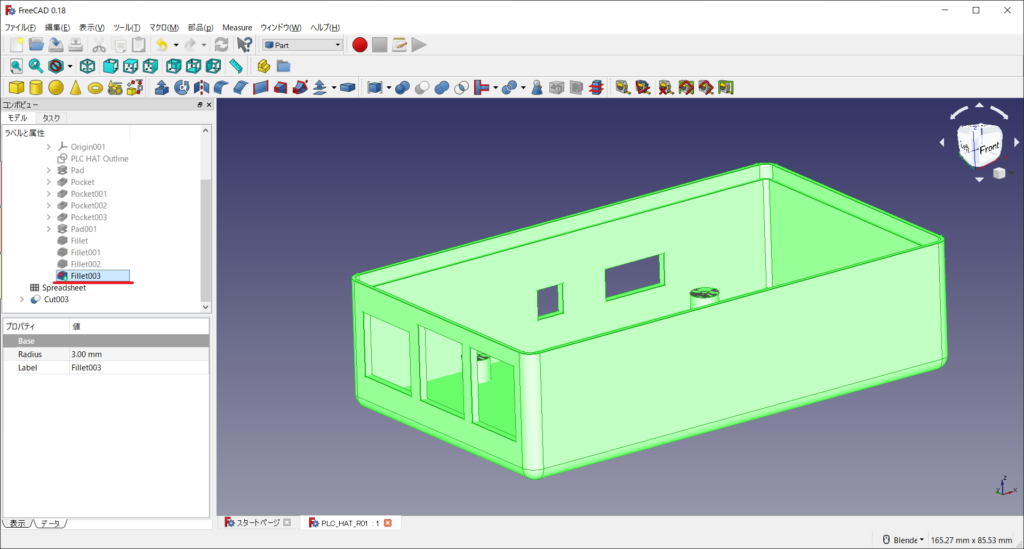This screenshot has height=549, width=1024.
Task: Expand the Cut003 tree node
Action: tap(22, 299)
